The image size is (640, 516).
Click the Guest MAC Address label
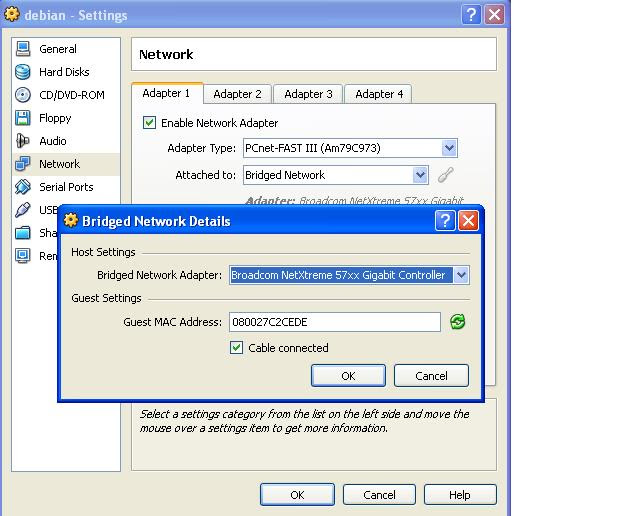coord(172,322)
